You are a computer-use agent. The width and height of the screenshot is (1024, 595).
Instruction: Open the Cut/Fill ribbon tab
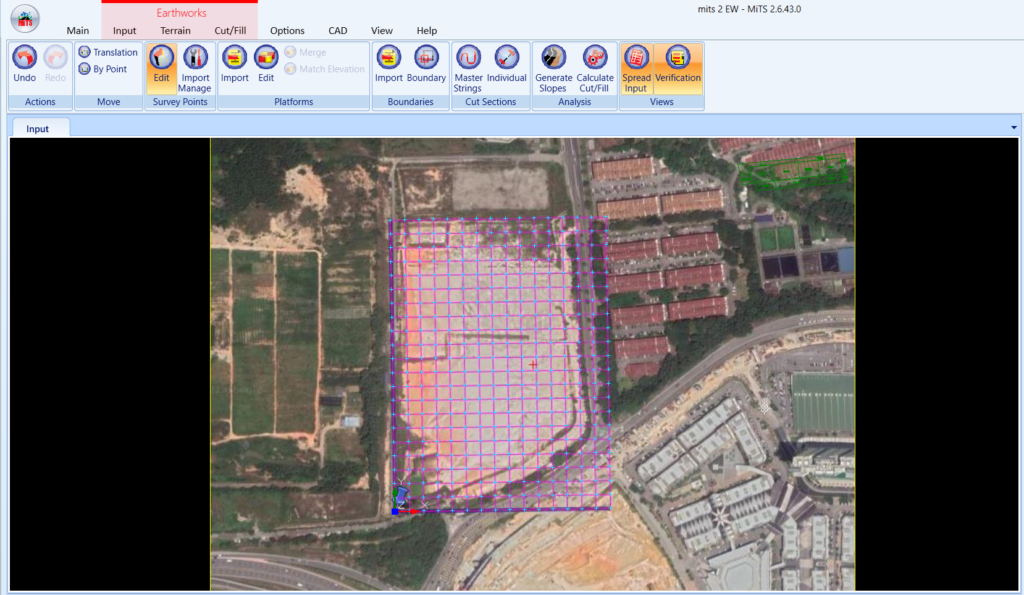230,31
